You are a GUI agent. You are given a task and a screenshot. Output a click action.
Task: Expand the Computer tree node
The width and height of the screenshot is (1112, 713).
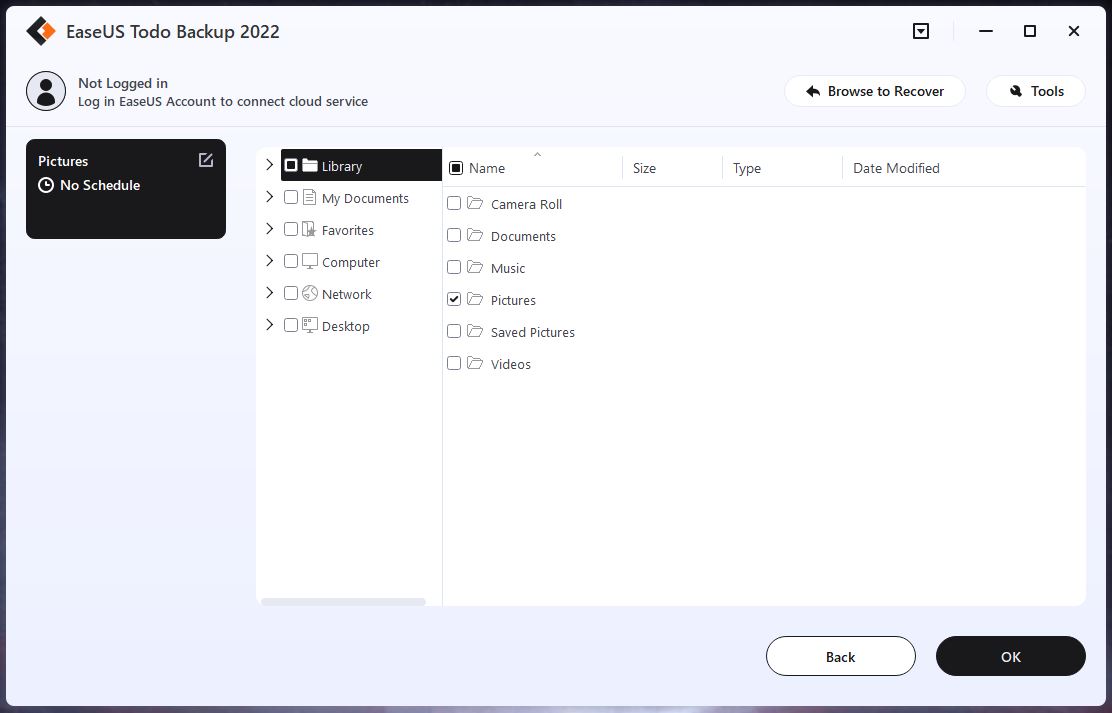(x=269, y=260)
